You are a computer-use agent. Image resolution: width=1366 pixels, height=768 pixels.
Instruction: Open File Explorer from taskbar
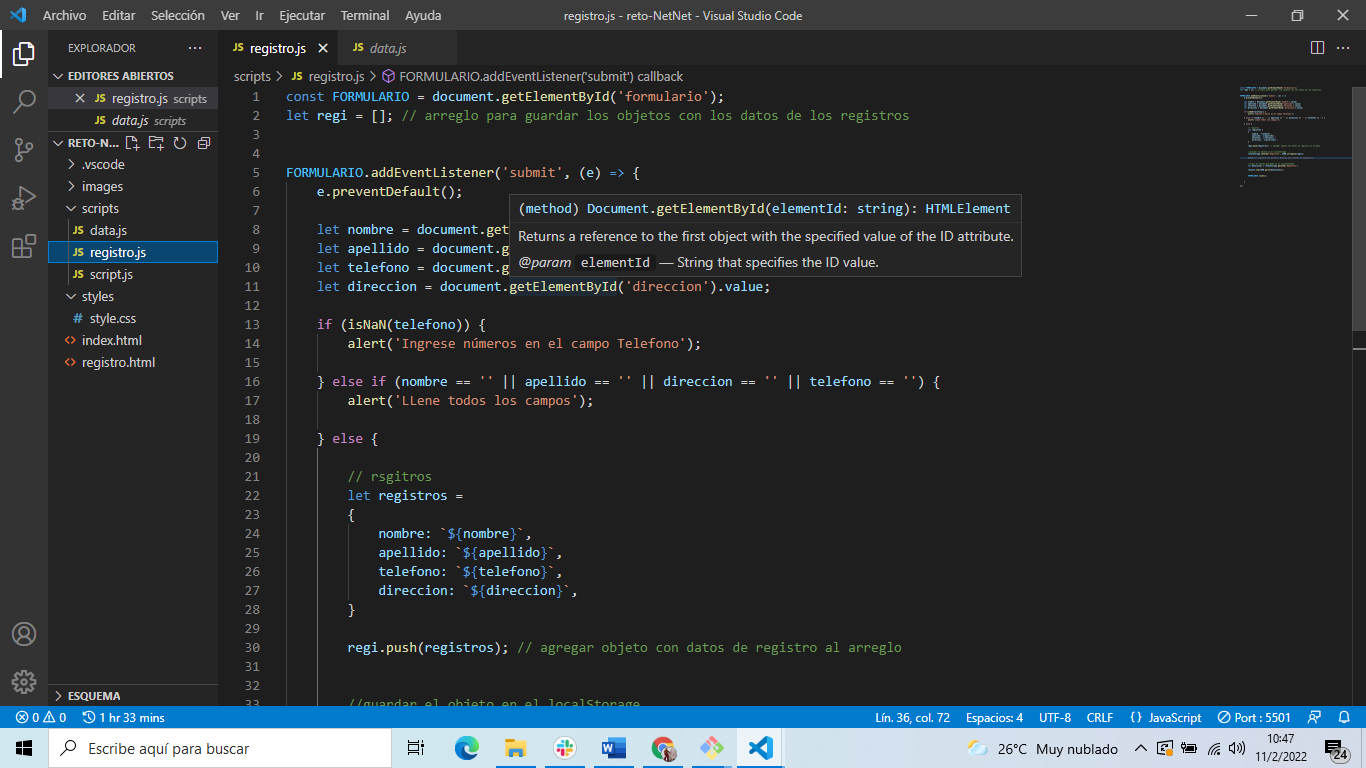click(515, 748)
